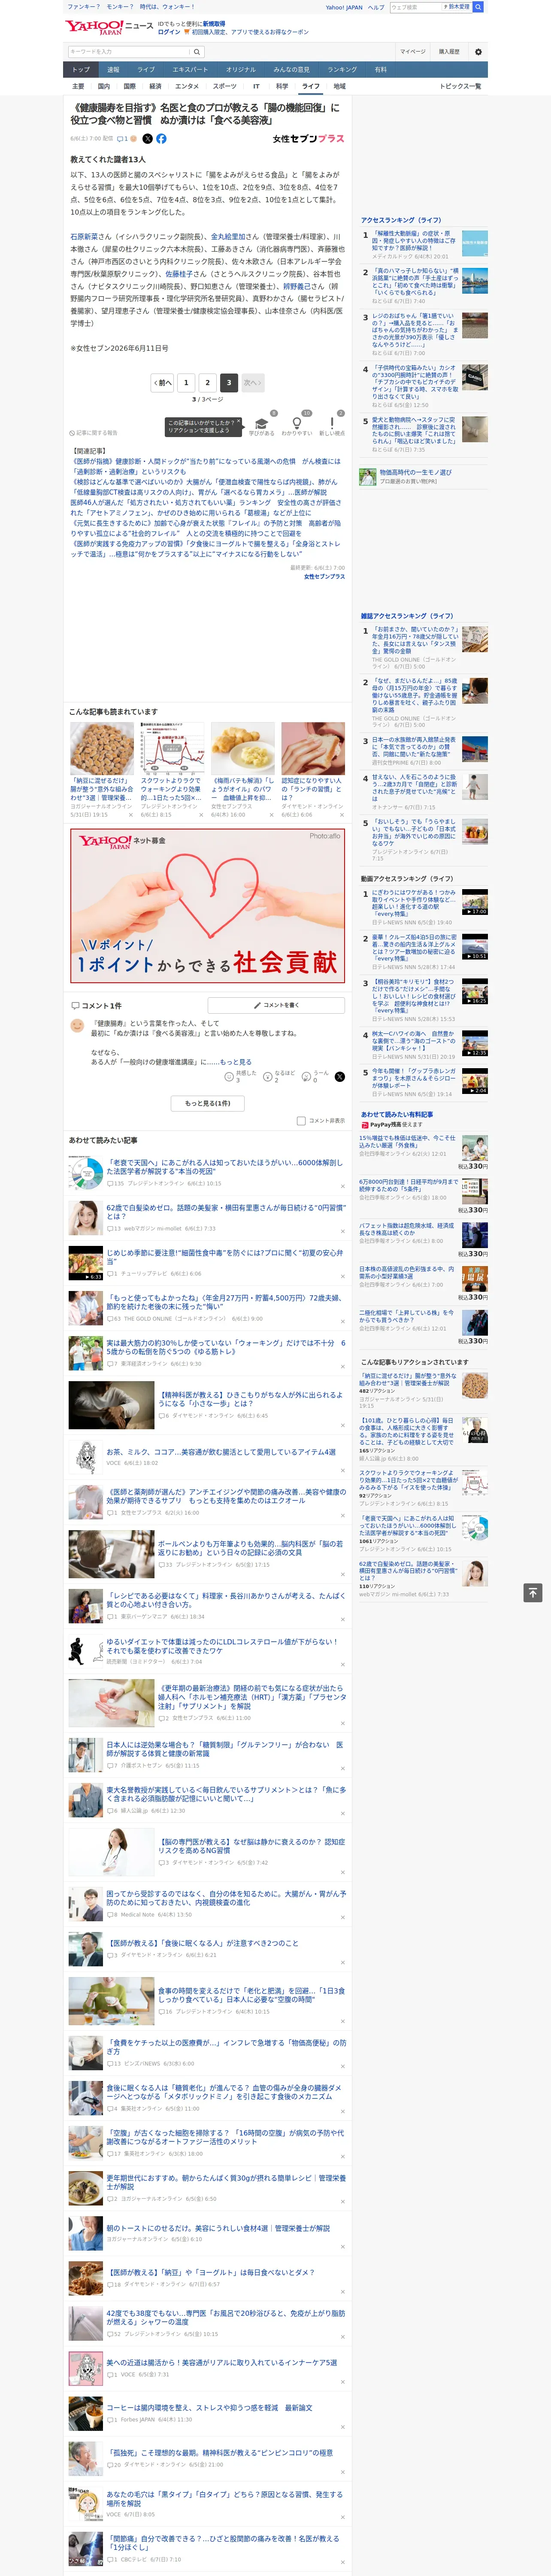The image size is (551, 2576).
Task: Click the 女性セブンプラス publisher logo
Action: 308,139
